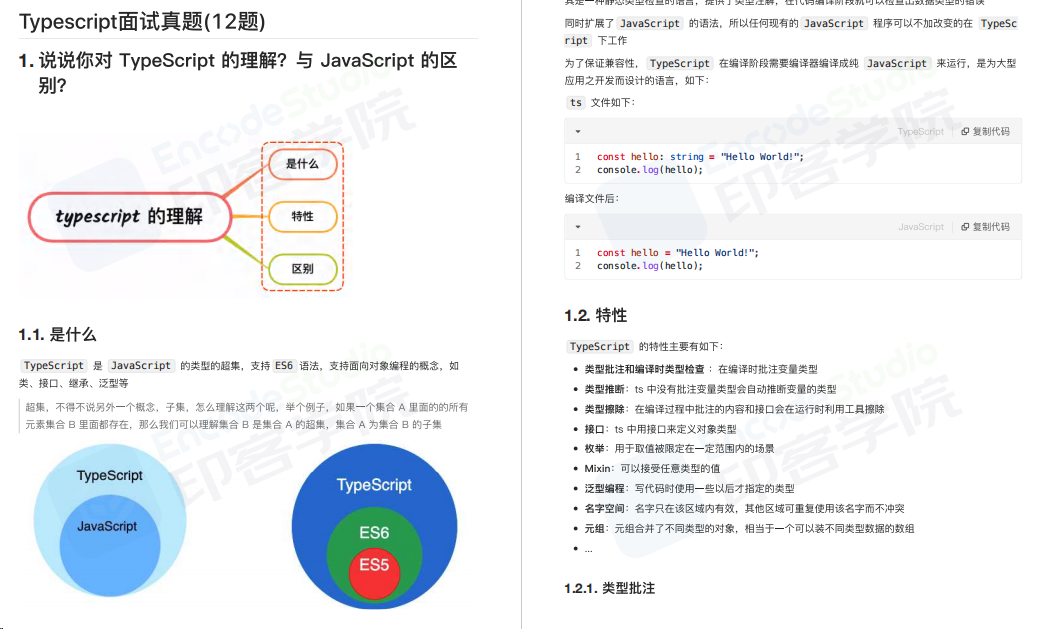Click the 1.1. 是什么 heading
Image resolution: width=1042 pixels, height=629 pixels.
tap(57, 335)
